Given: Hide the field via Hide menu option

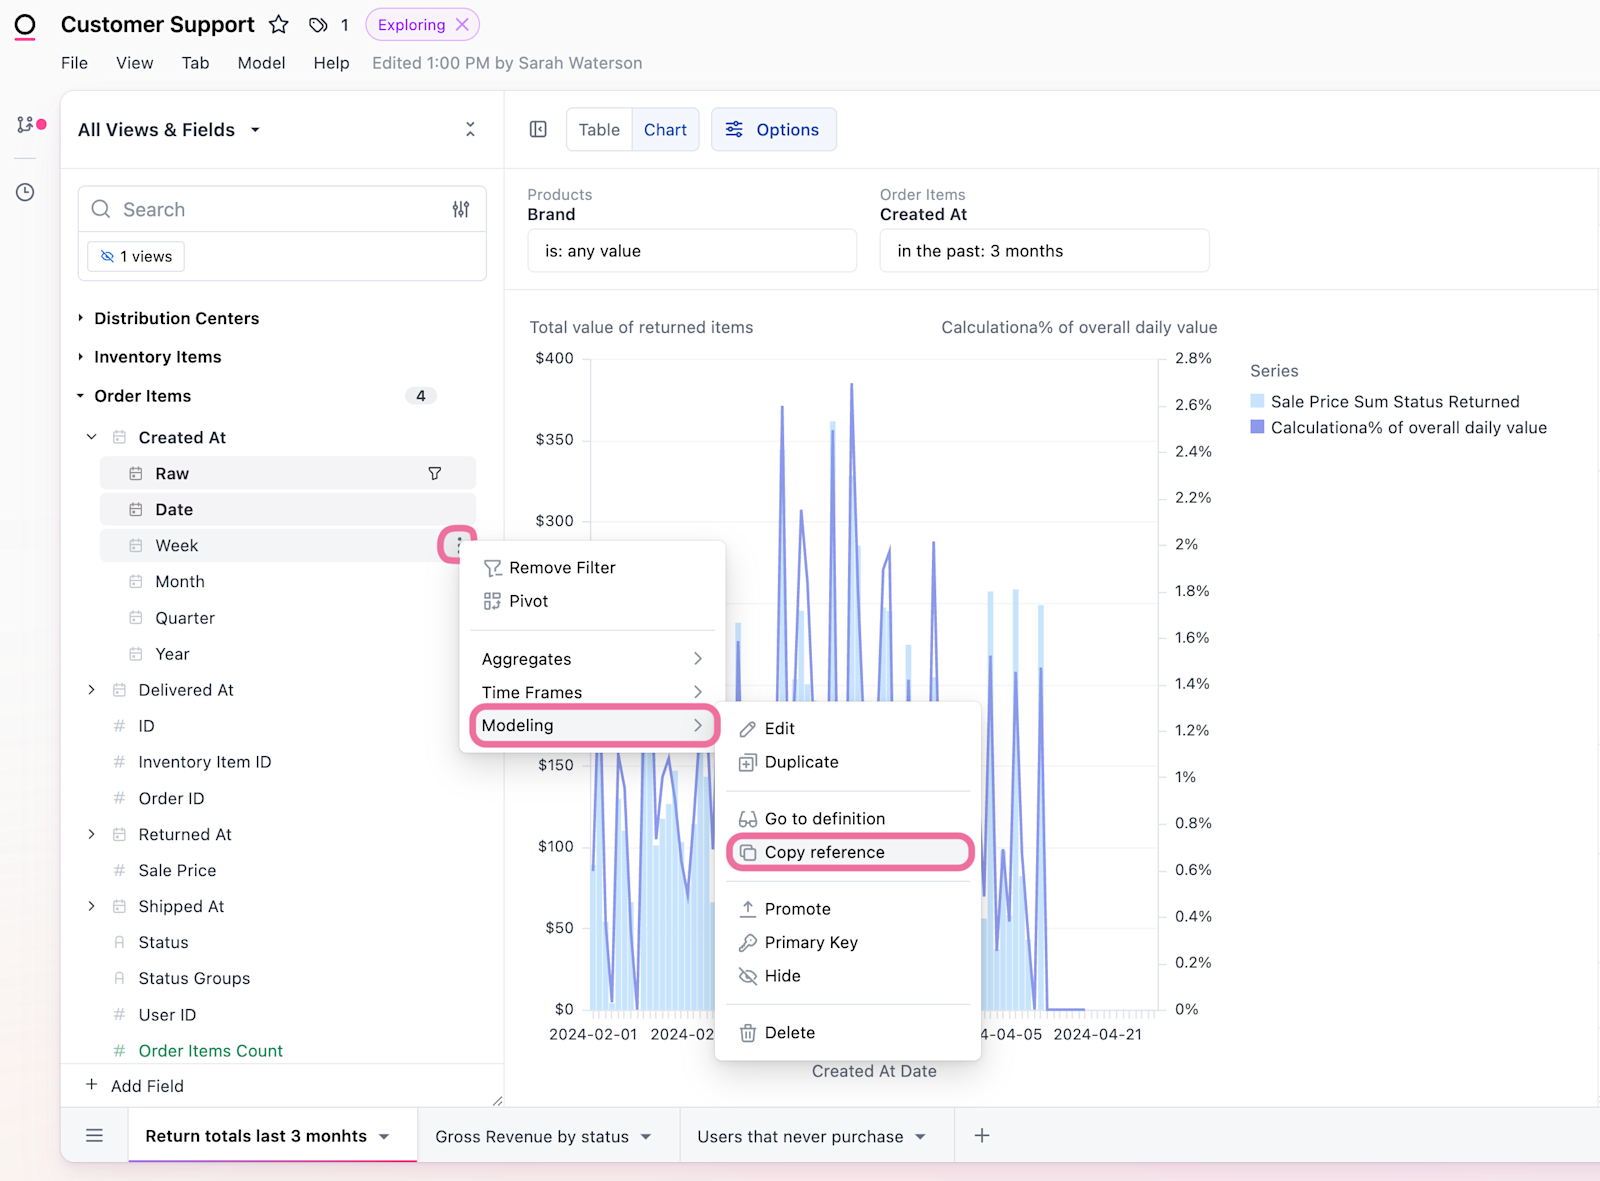Looking at the screenshot, I should [782, 976].
